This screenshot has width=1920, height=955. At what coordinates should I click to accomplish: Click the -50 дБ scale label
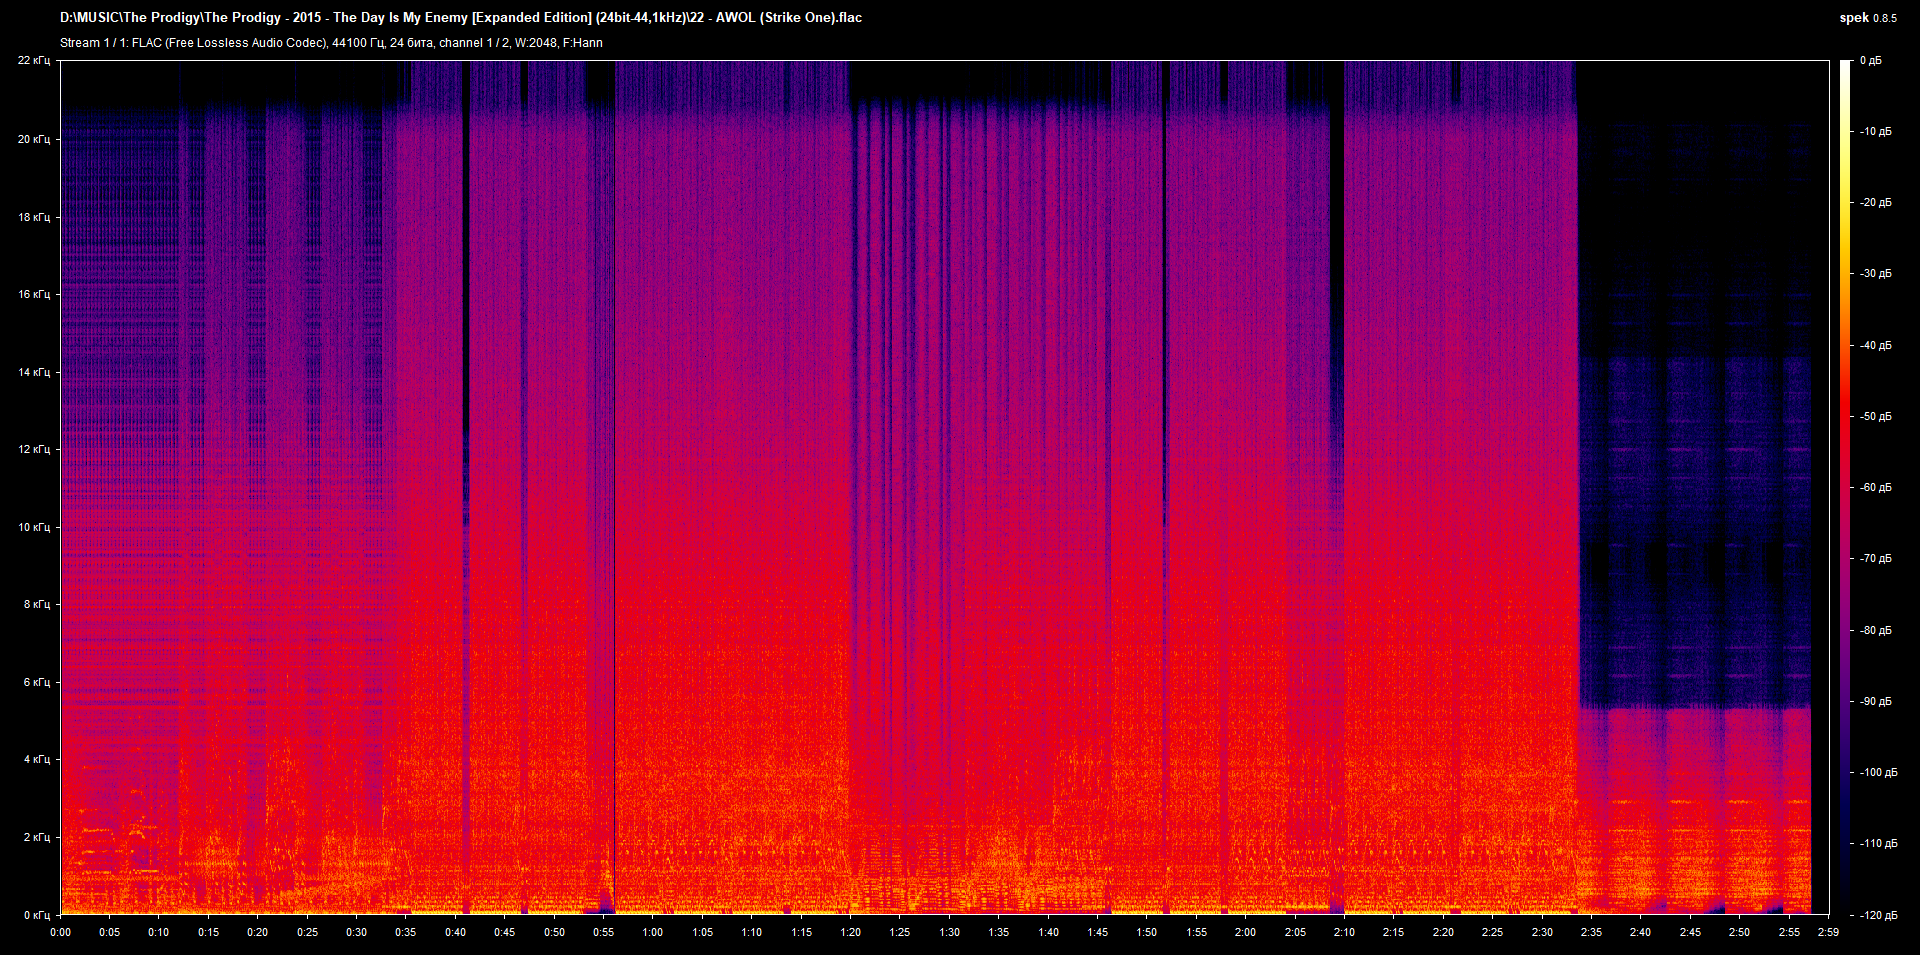(1875, 416)
